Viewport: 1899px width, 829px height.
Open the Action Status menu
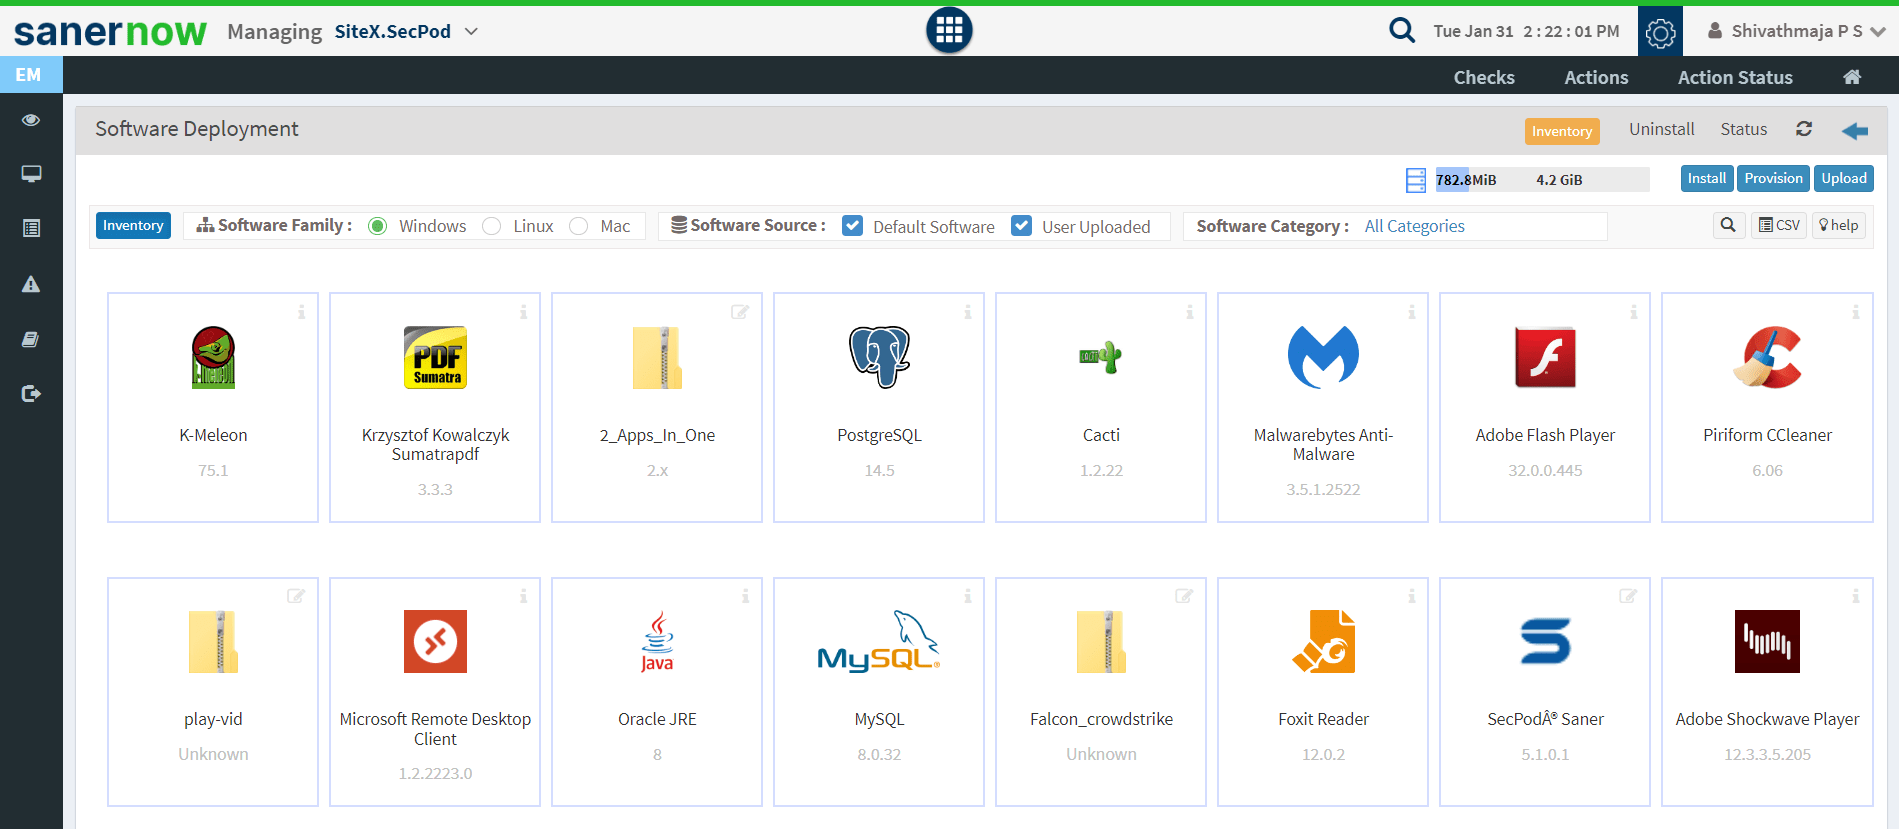tap(1734, 77)
